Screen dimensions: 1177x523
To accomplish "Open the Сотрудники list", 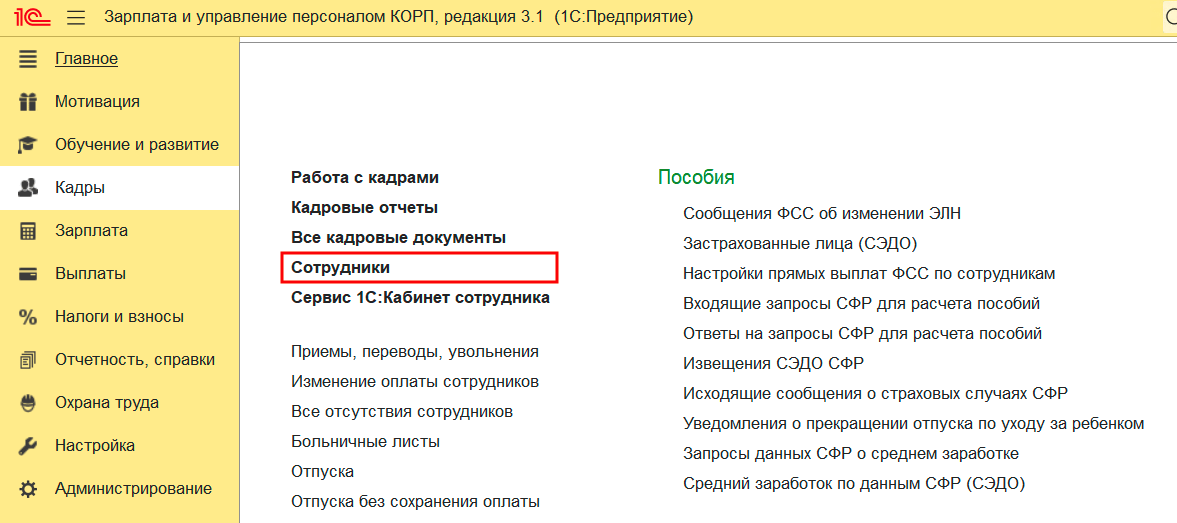I will [x=340, y=268].
